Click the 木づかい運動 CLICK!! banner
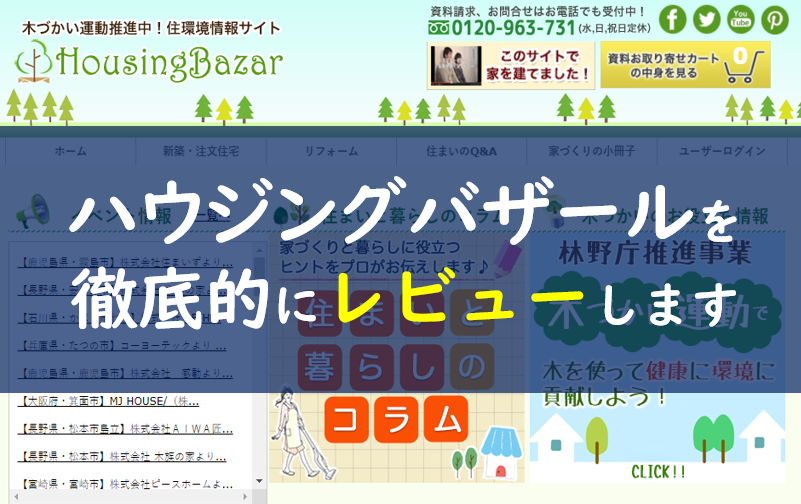 click(657, 357)
